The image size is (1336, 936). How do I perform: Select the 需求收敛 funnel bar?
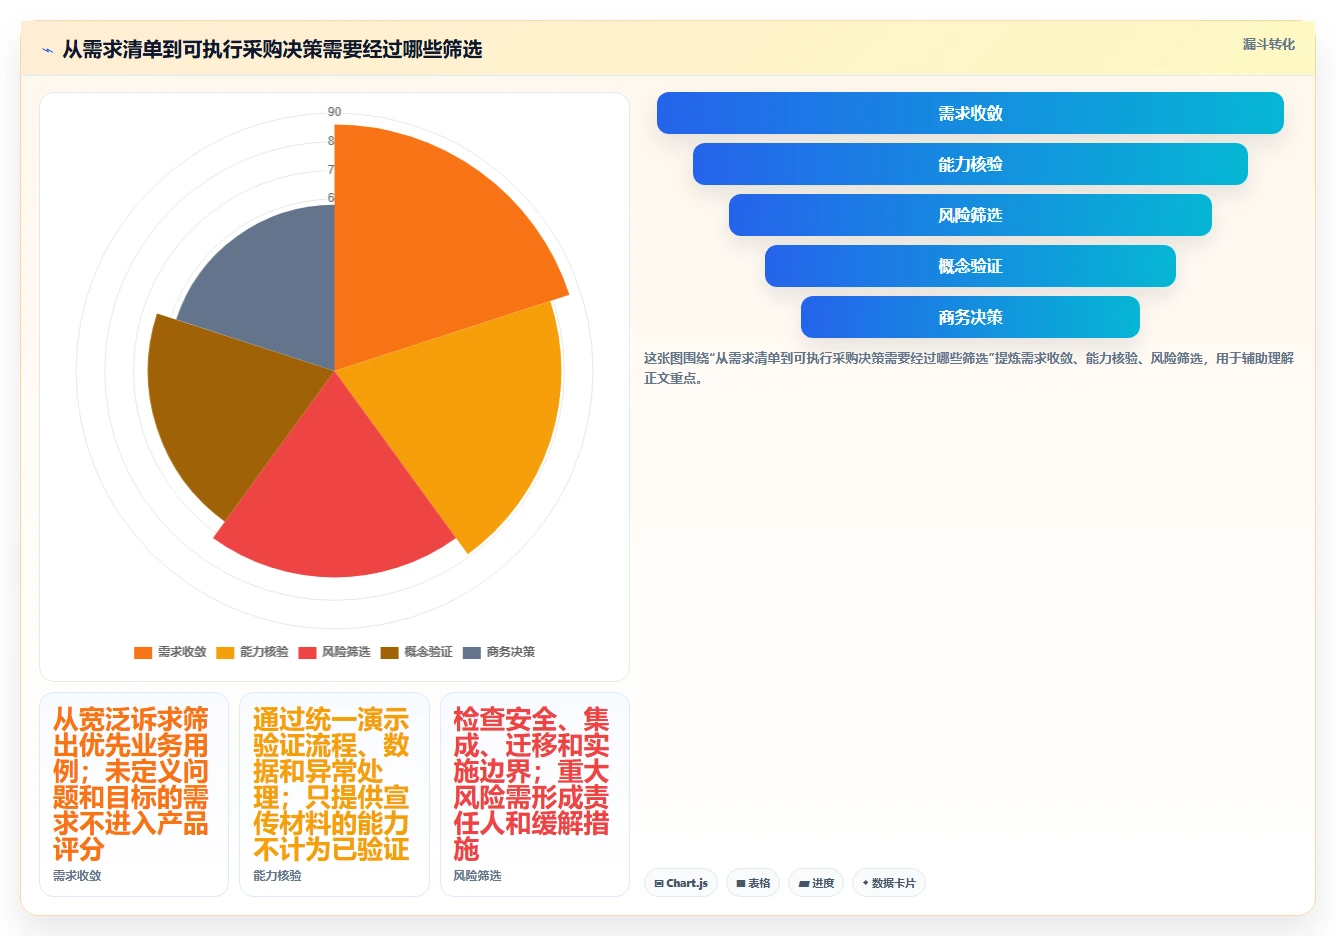(x=970, y=113)
